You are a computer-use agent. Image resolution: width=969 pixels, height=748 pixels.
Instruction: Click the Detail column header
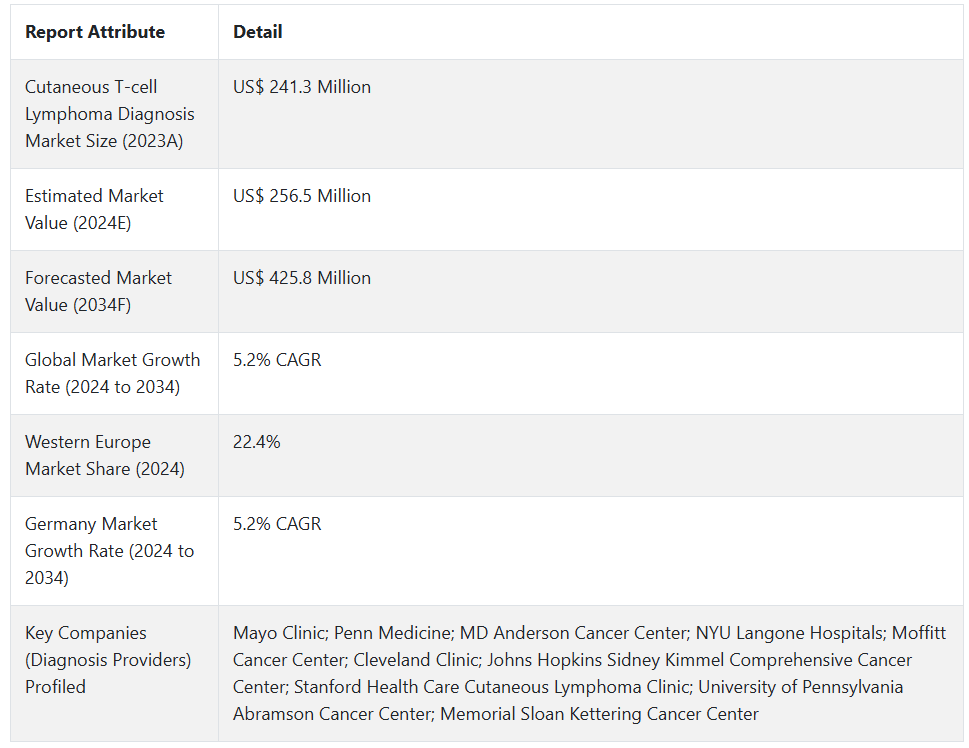click(258, 32)
